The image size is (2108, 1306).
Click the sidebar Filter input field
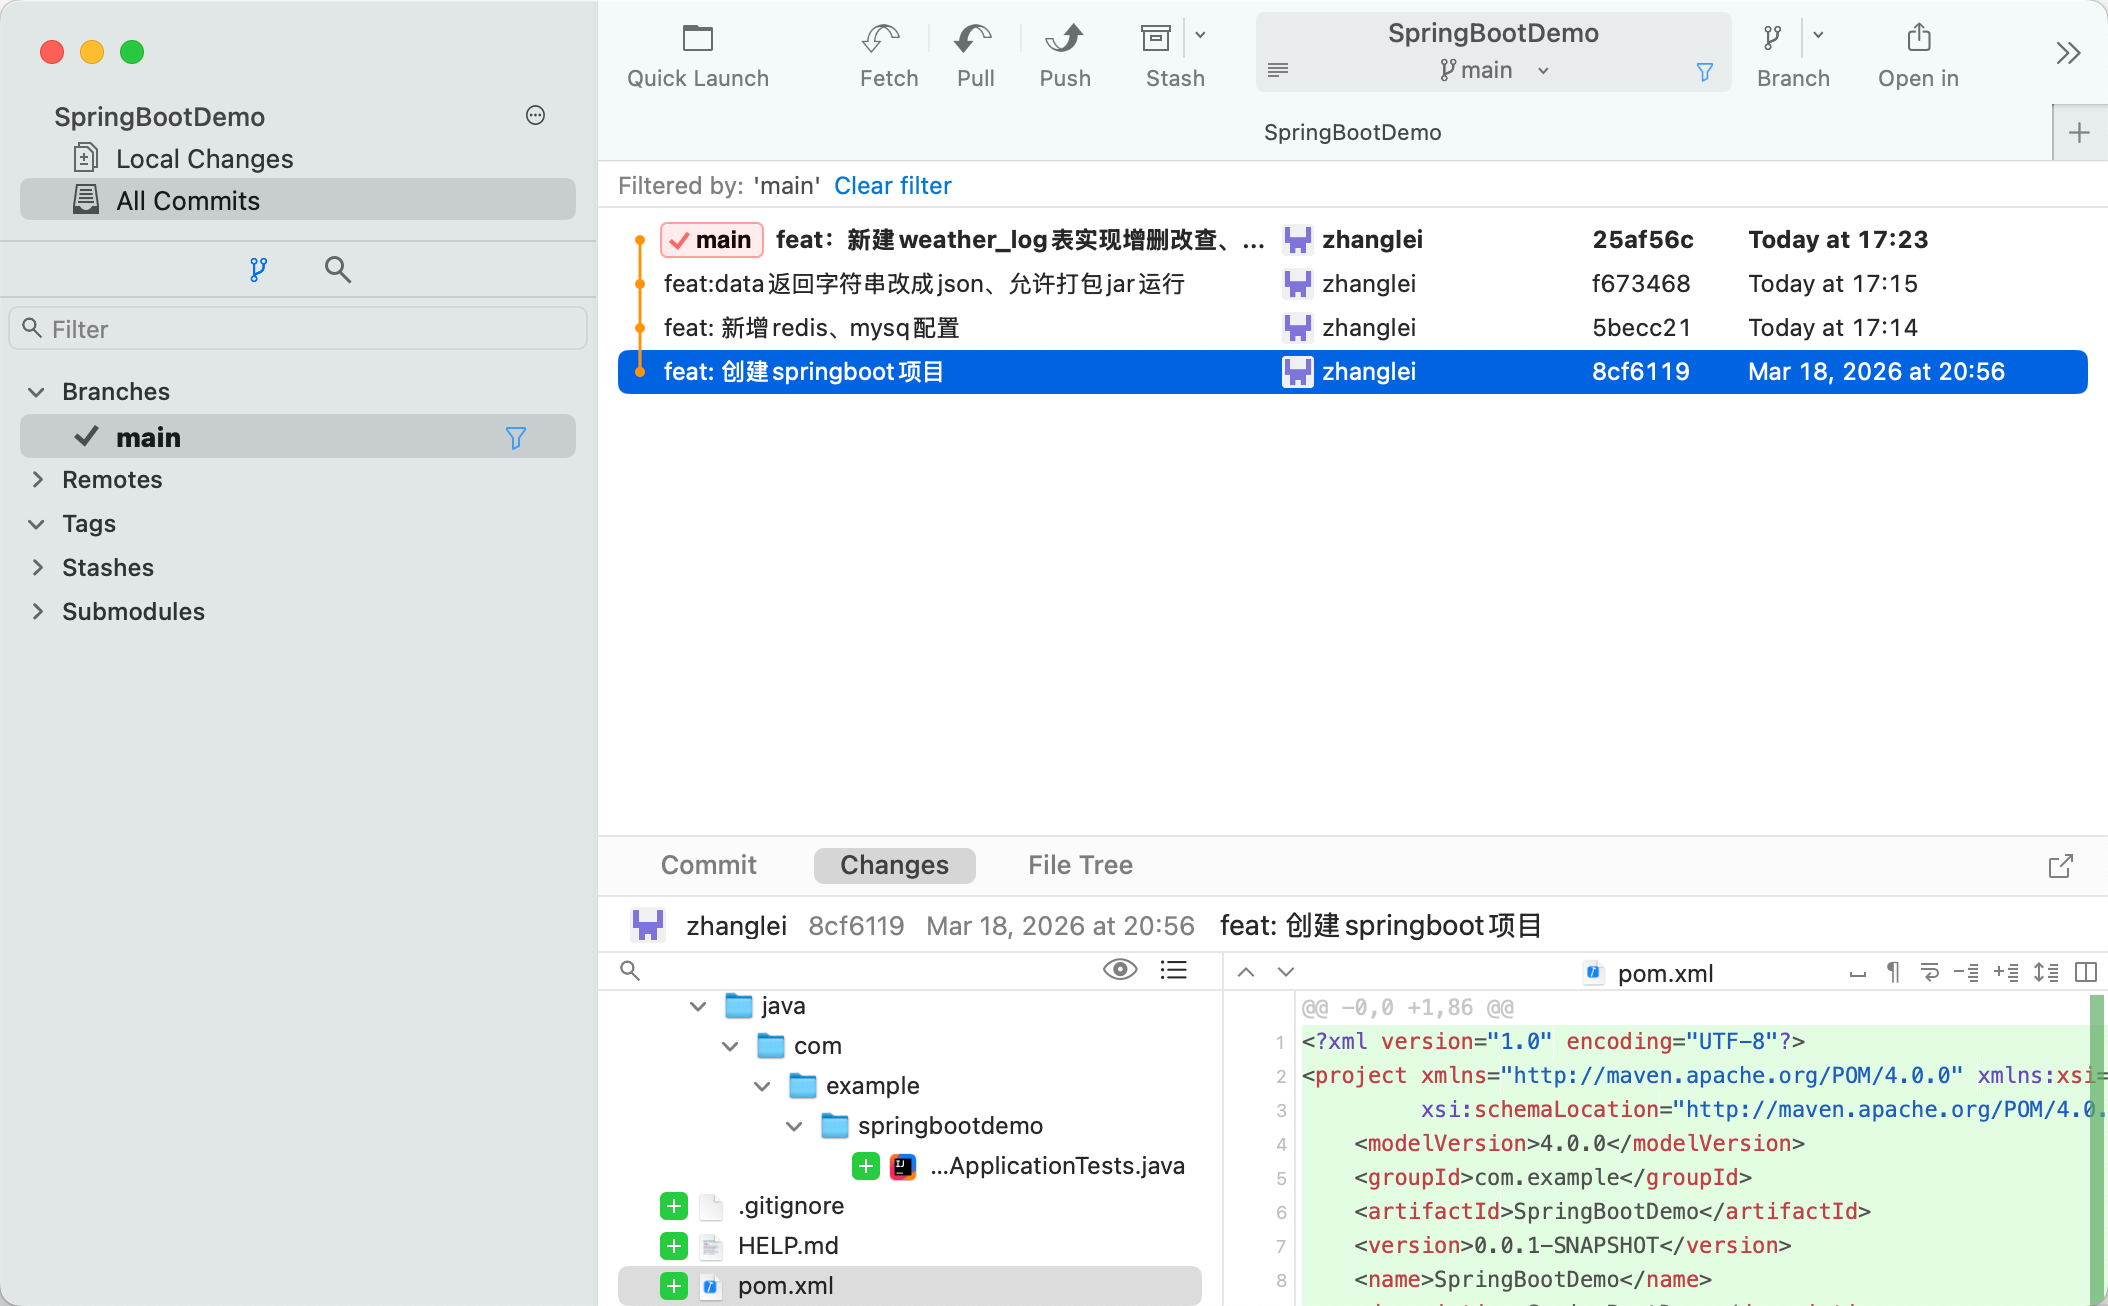[x=300, y=329]
